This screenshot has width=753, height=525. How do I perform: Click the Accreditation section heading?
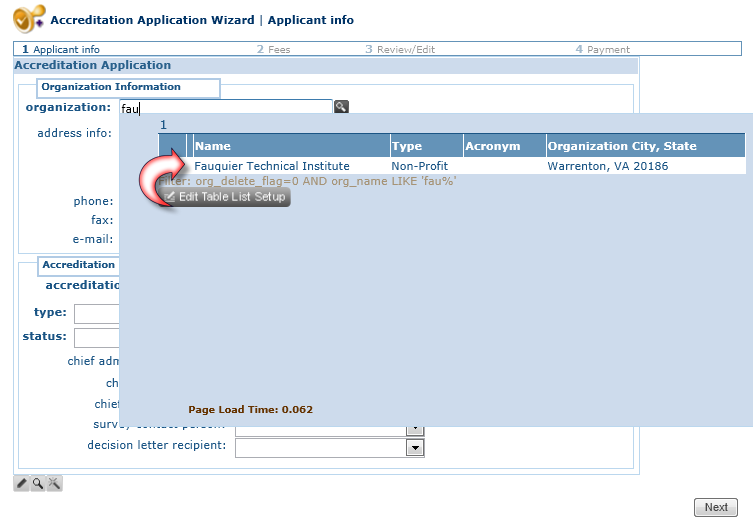pyautogui.click(x=79, y=265)
